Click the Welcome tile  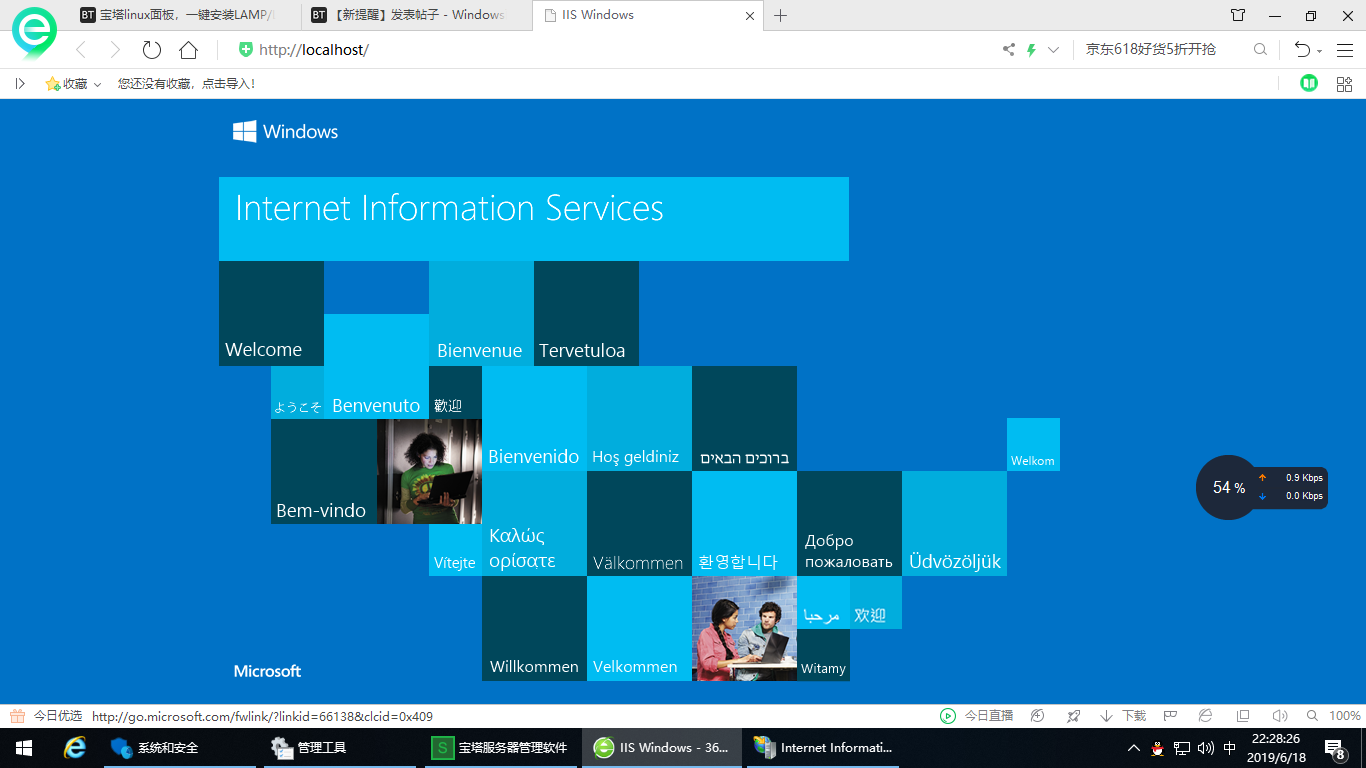271,313
